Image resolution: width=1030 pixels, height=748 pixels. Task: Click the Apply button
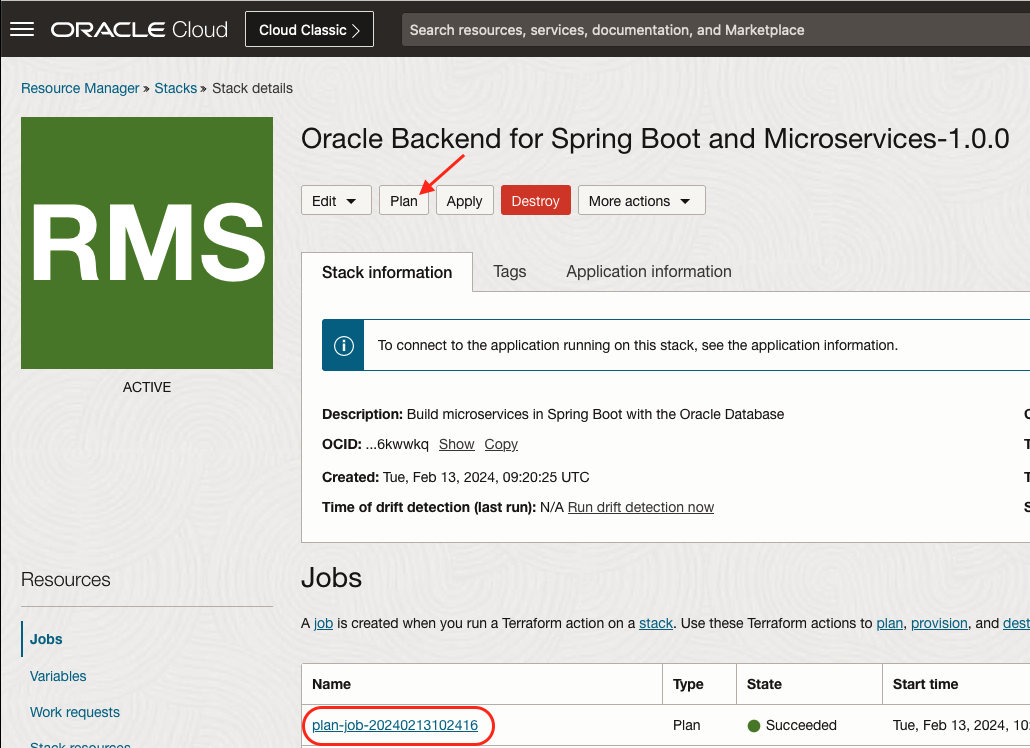point(464,200)
